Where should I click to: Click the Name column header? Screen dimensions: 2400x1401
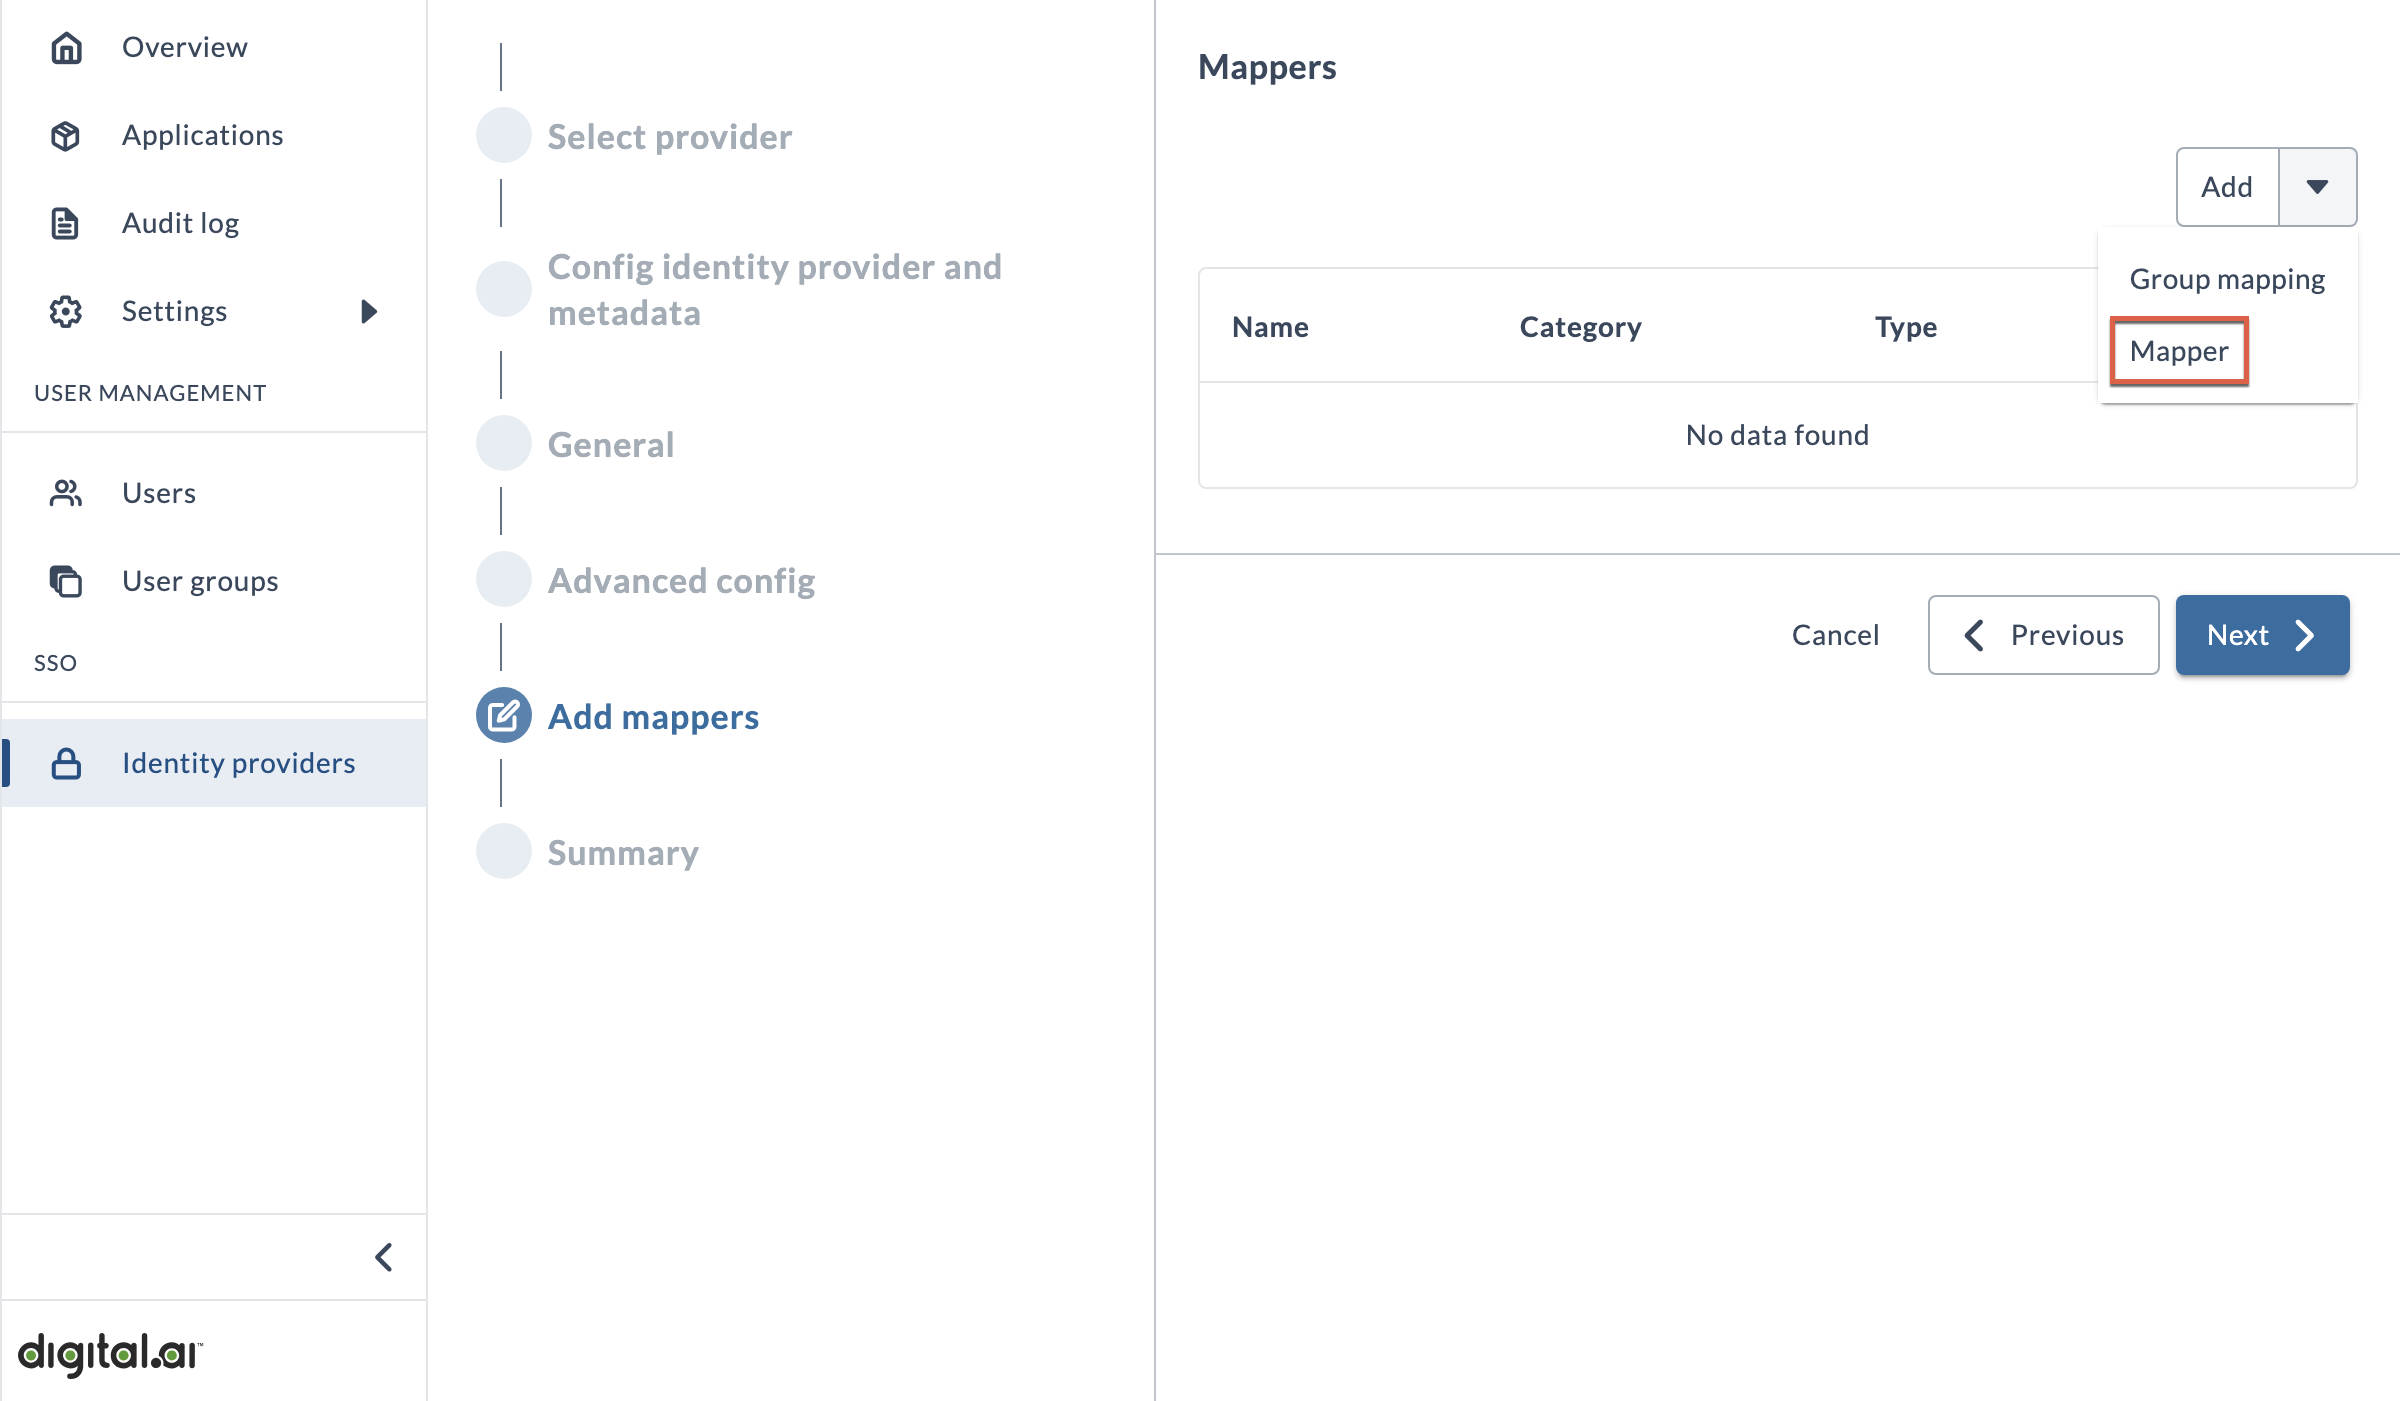coord(1270,327)
